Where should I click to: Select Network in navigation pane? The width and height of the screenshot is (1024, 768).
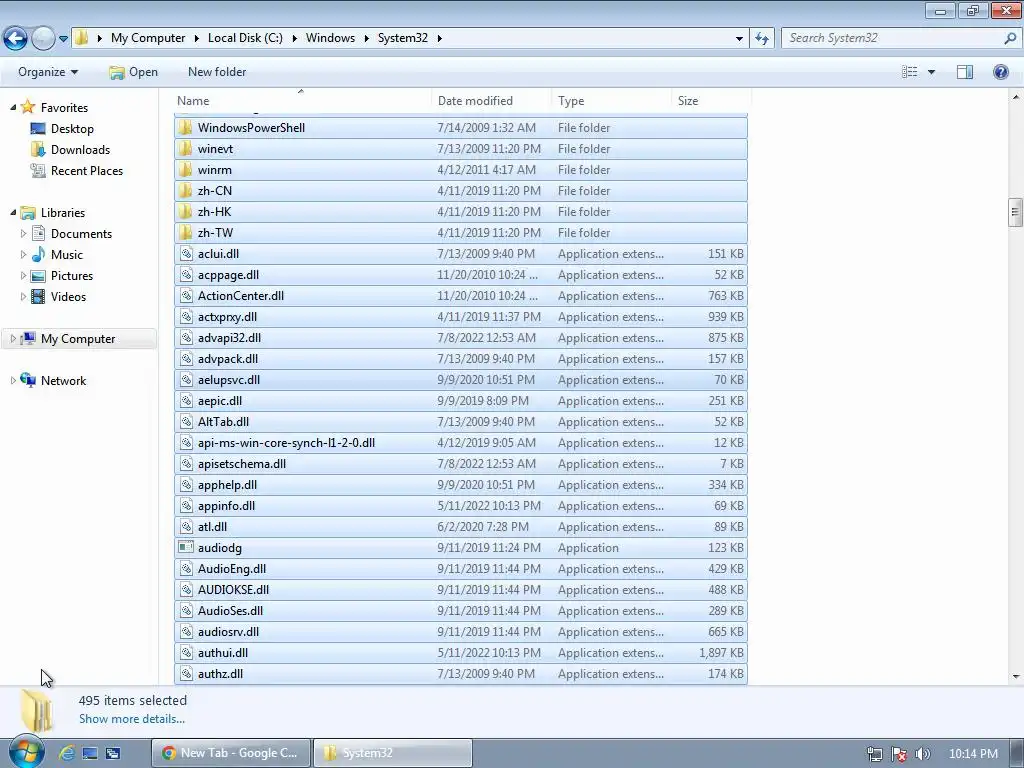tap(63, 380)
